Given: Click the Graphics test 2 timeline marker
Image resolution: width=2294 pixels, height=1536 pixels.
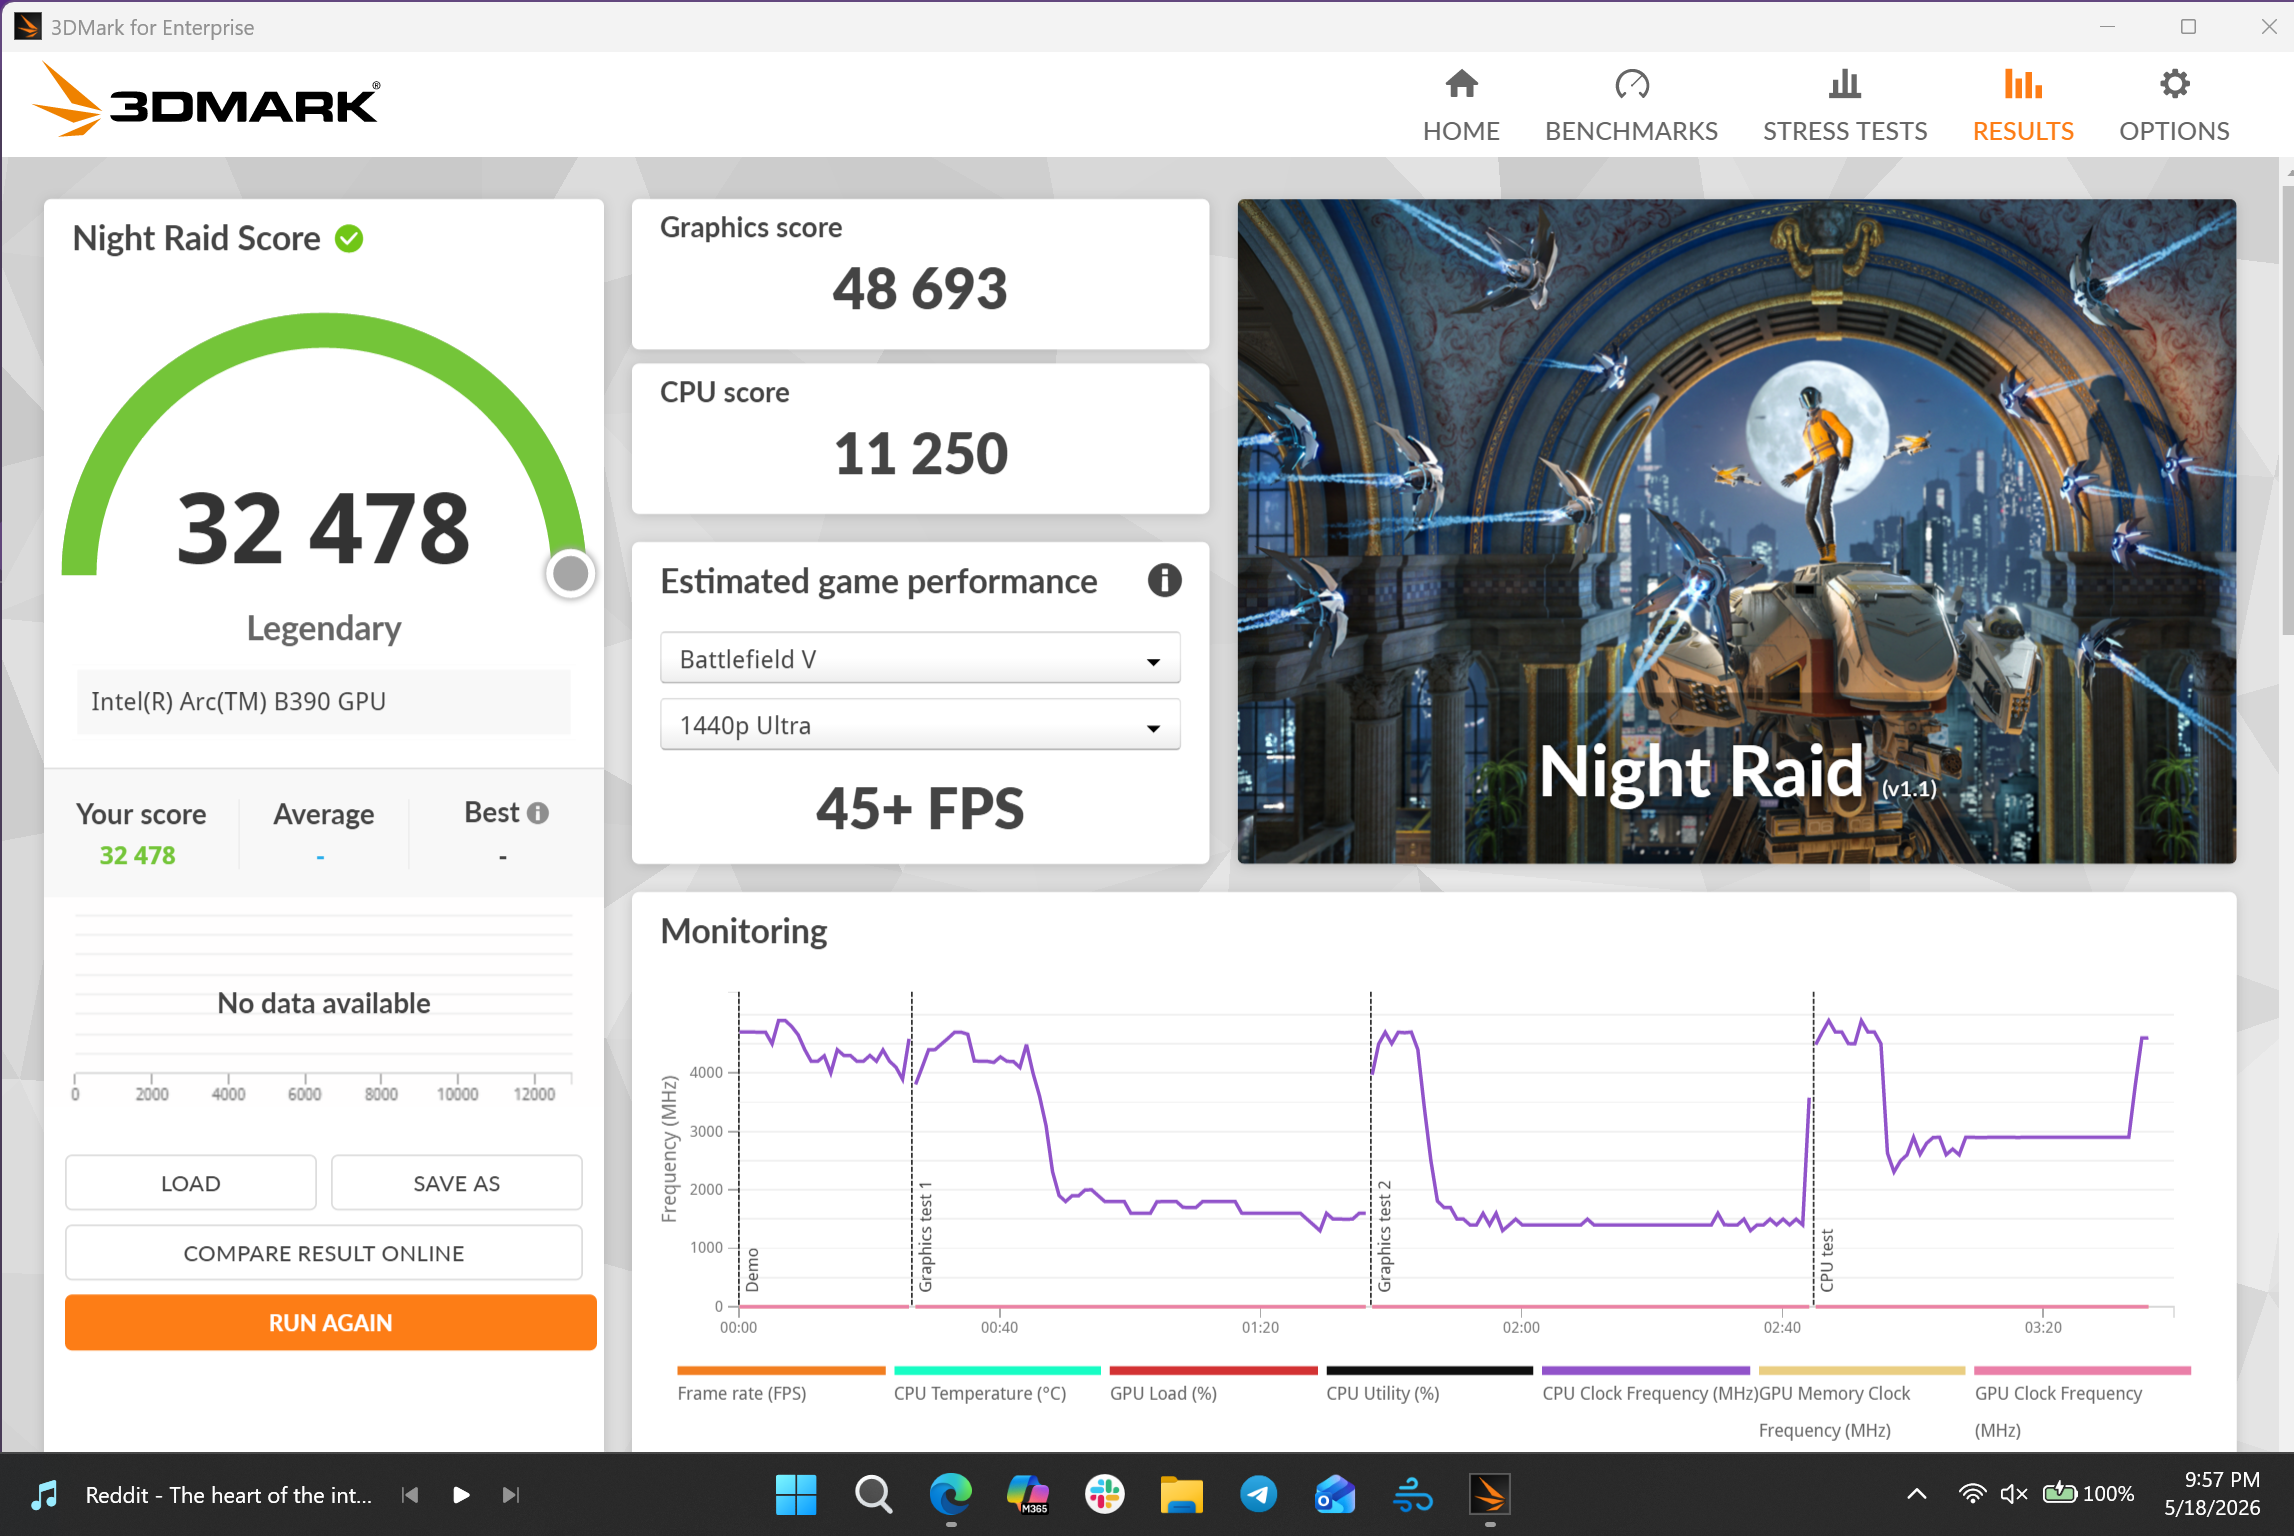Looking at the screenshot, I should click(x=1385, y=1236).
